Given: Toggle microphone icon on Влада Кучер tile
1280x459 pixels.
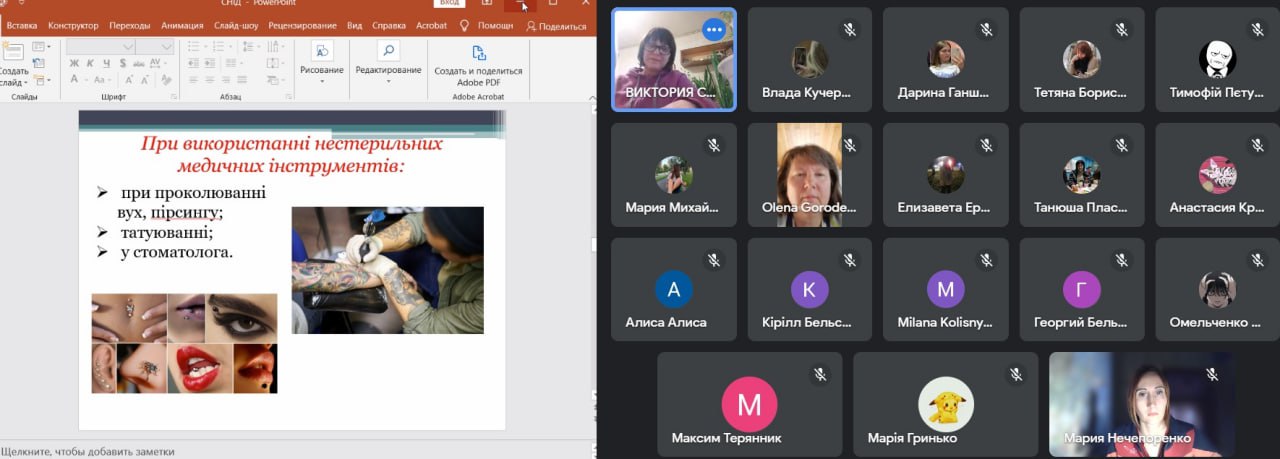Looking at the screenshot, I should 850,29.
